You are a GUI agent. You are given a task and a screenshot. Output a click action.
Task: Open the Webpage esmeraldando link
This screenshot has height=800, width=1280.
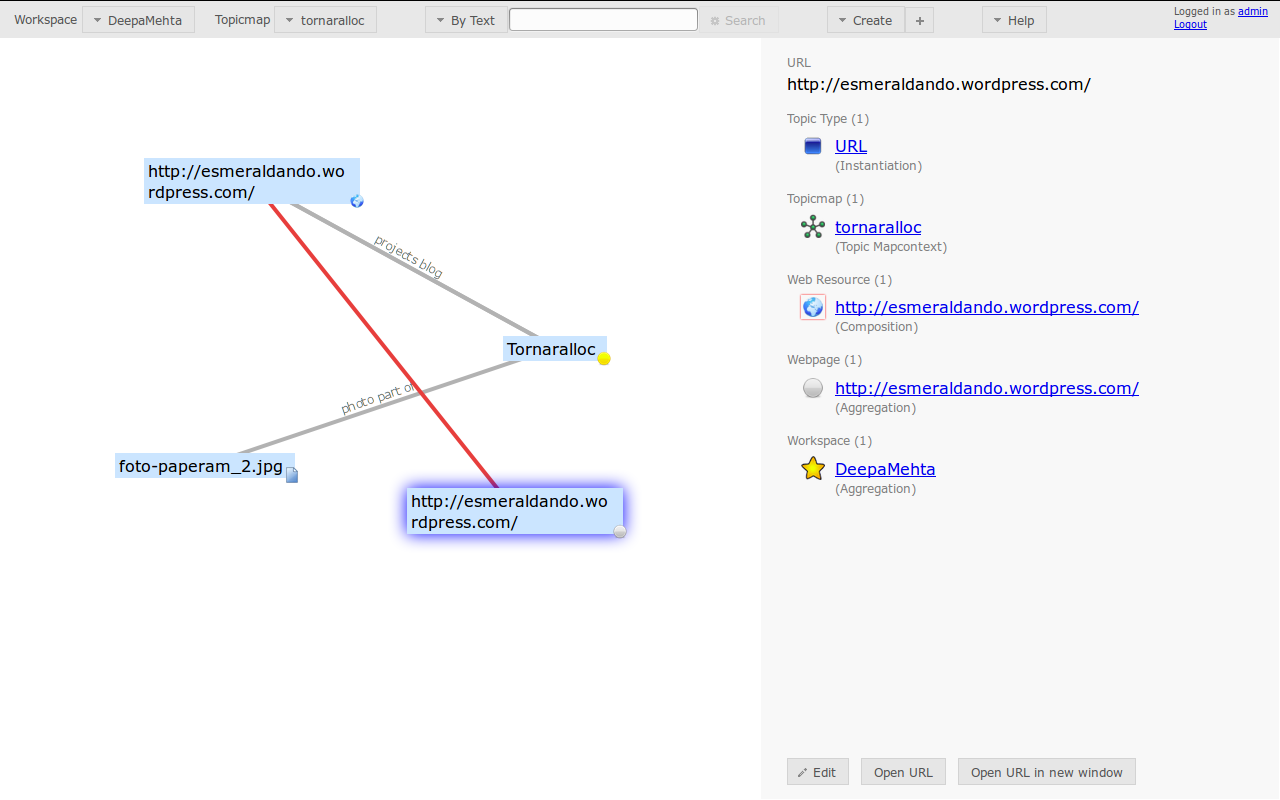[987, 388]
